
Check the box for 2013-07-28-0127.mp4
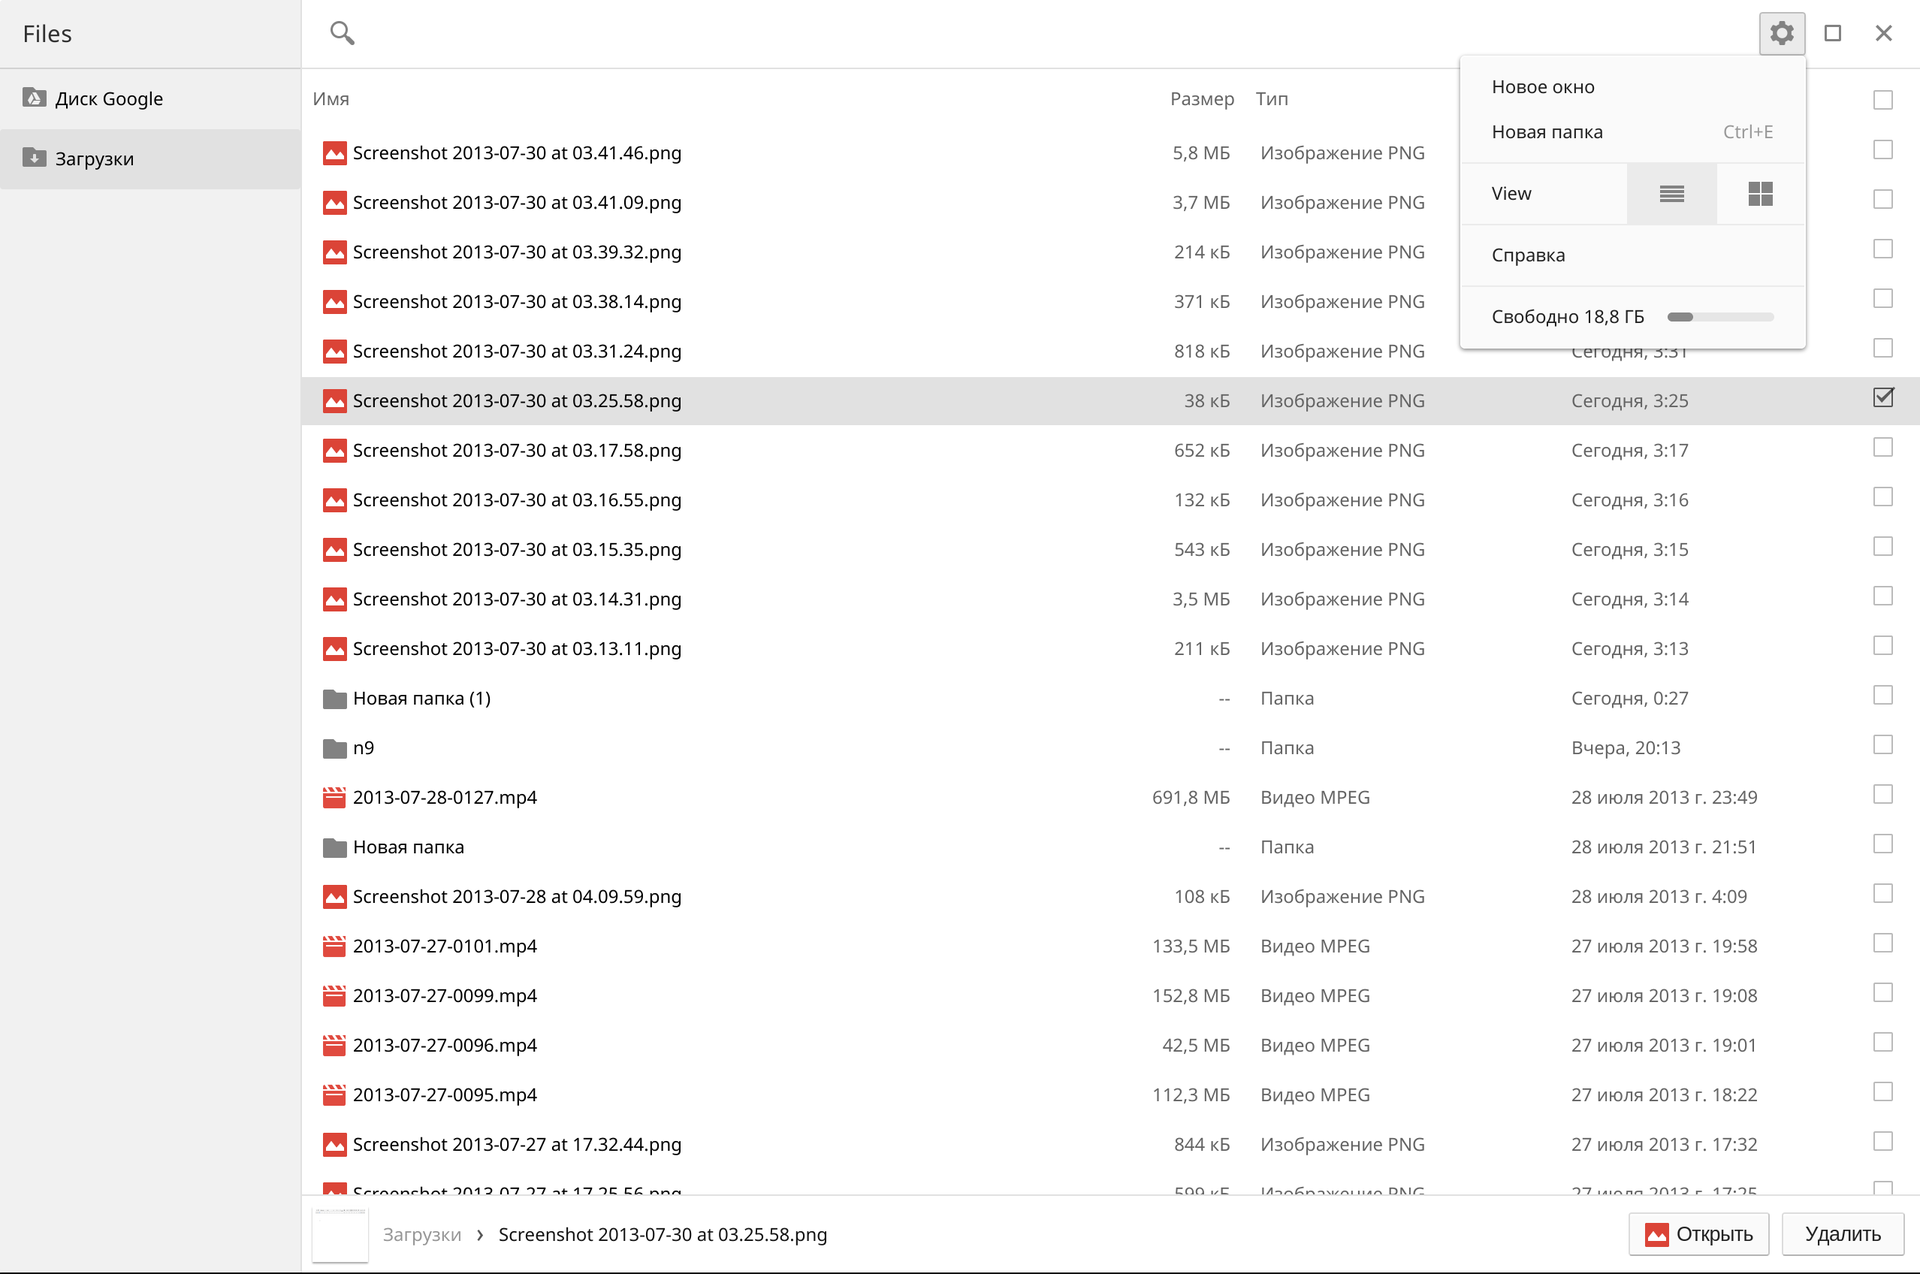(x=1883, y=794)
